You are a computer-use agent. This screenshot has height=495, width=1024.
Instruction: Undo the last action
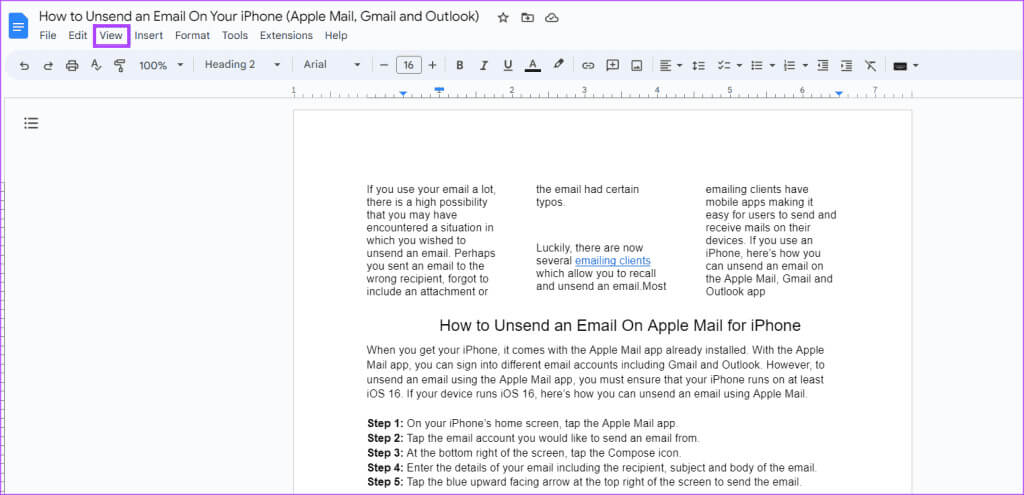tap(24, 65)
